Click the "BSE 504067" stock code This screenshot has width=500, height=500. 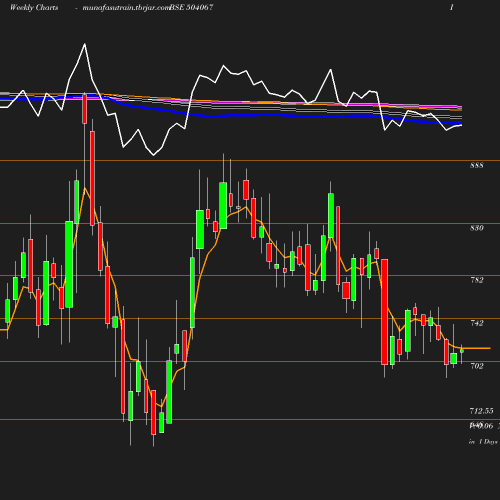pyautogui.click(x=191, y=7)
